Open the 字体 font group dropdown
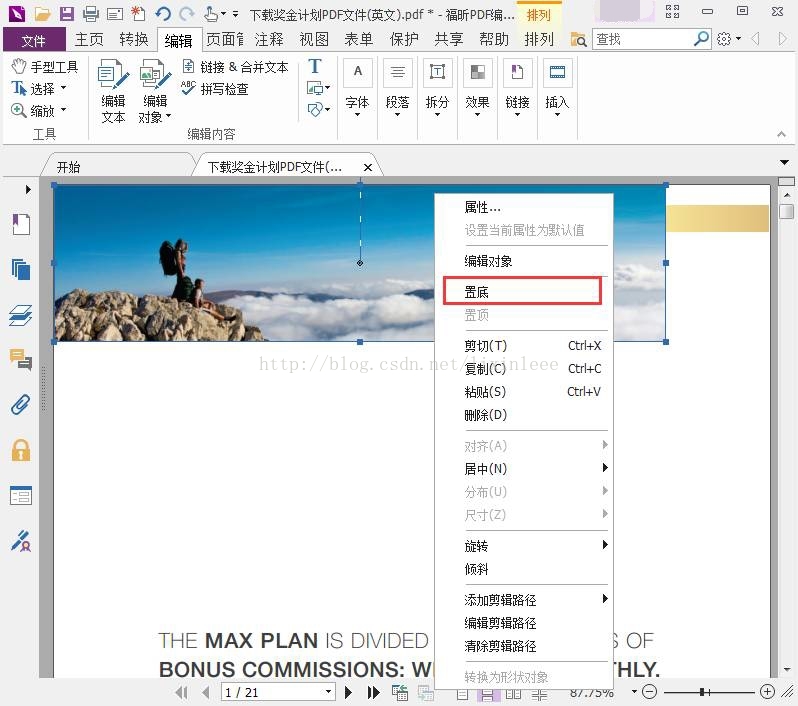 tap(357, 88)
